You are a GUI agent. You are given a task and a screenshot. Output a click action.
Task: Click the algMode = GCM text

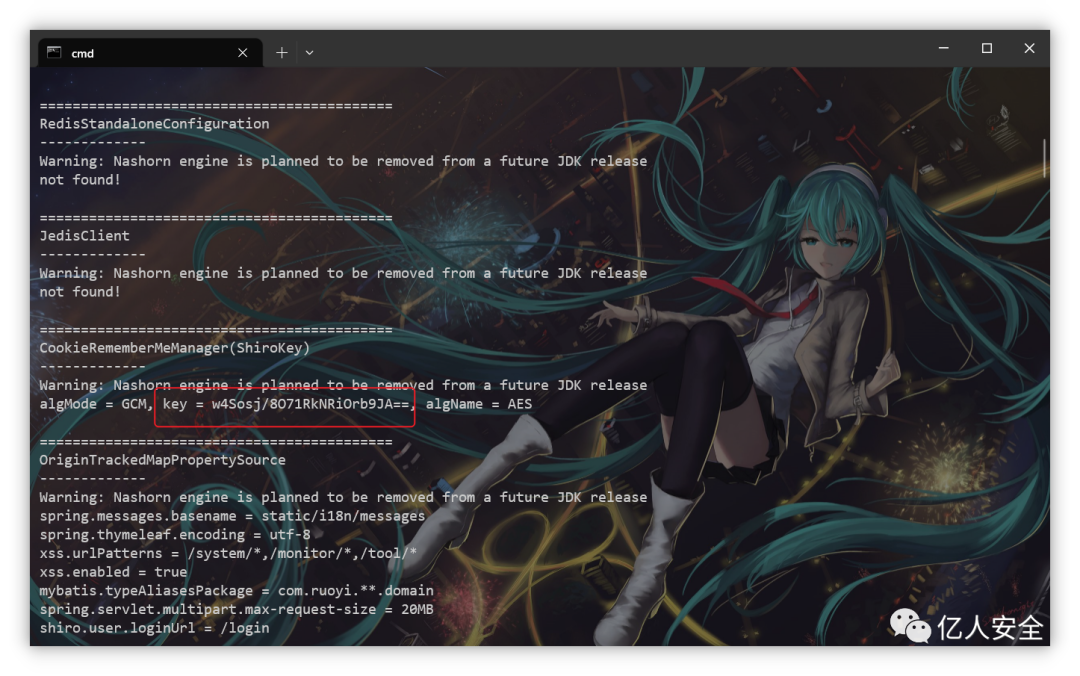94,404
